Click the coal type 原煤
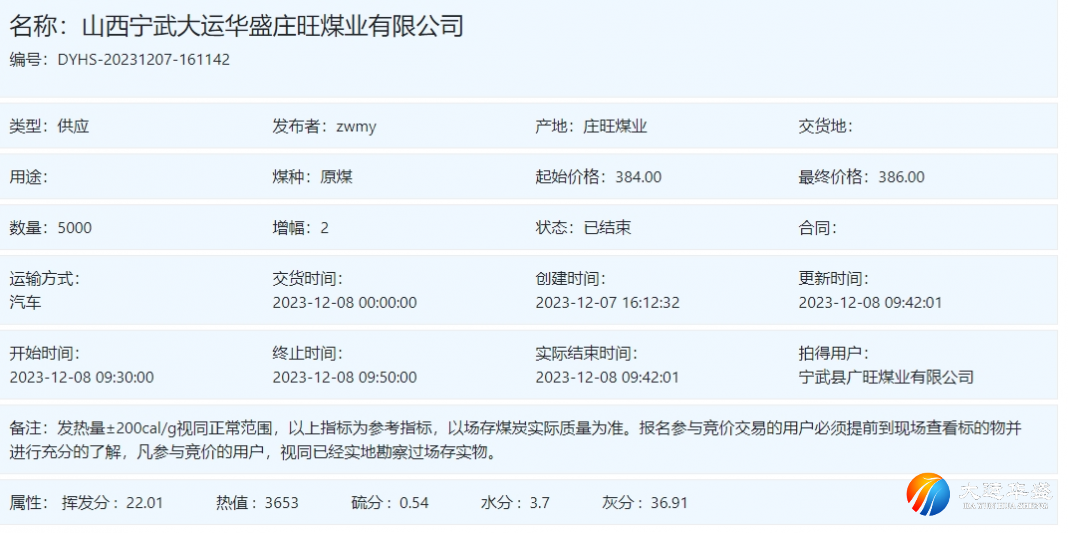This screenshot has width=1068, height=533. [x=336, y=177]
